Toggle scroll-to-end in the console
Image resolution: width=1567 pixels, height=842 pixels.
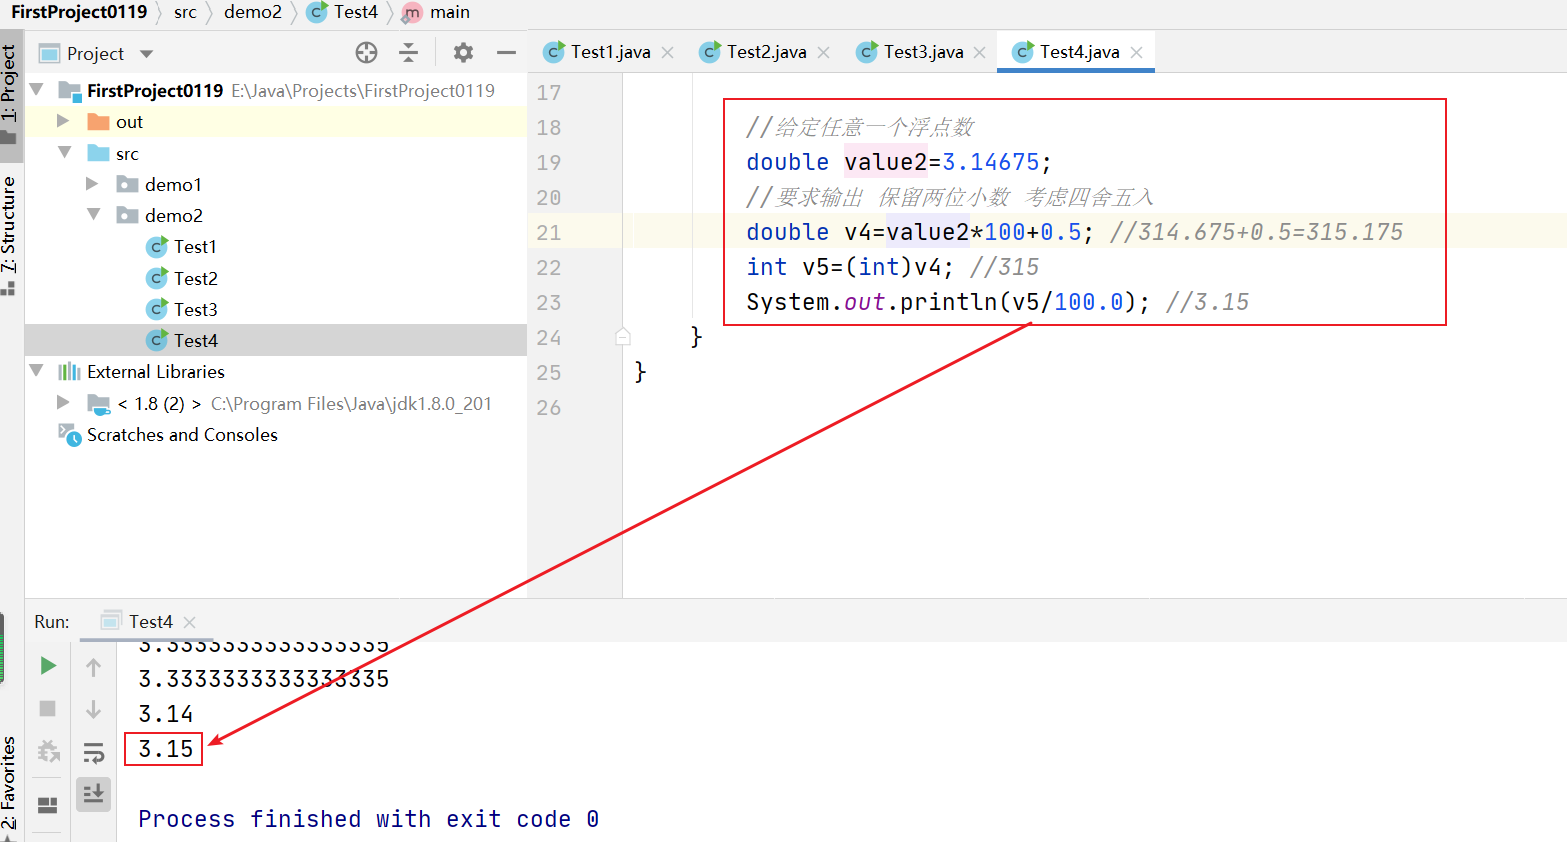93,793
